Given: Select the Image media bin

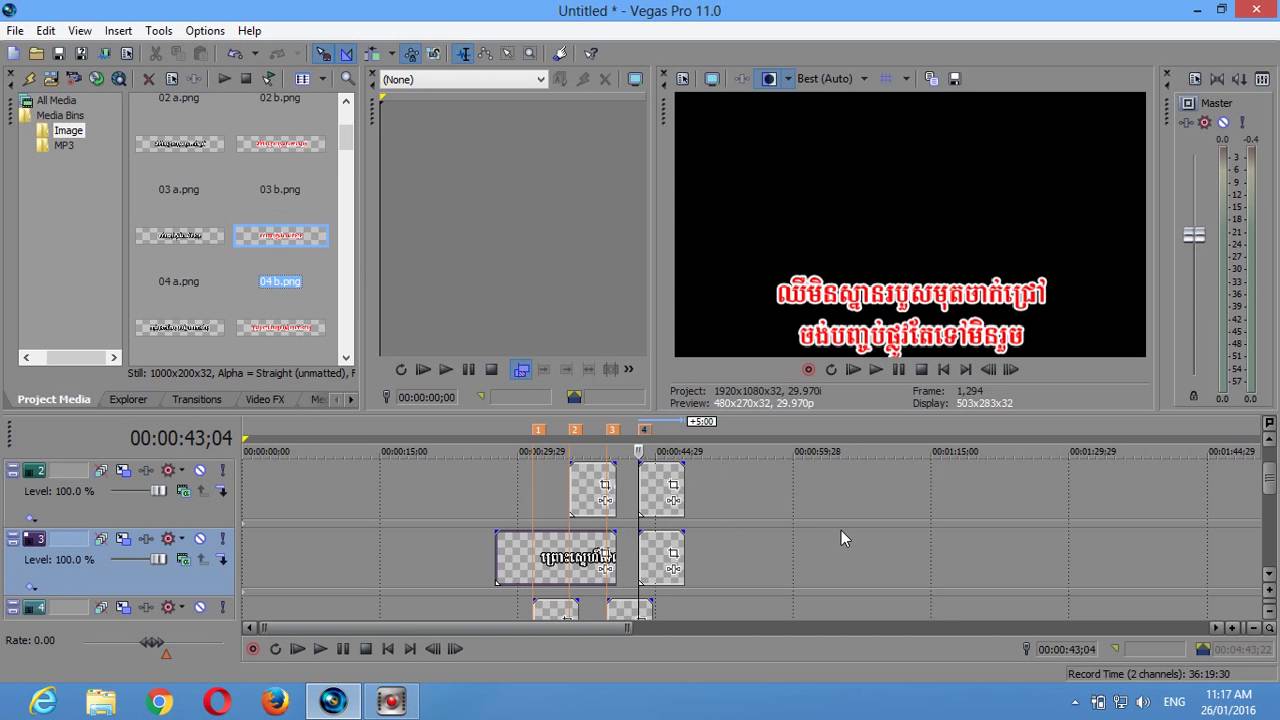Looking at the screenshot, I should pos(68,130).
